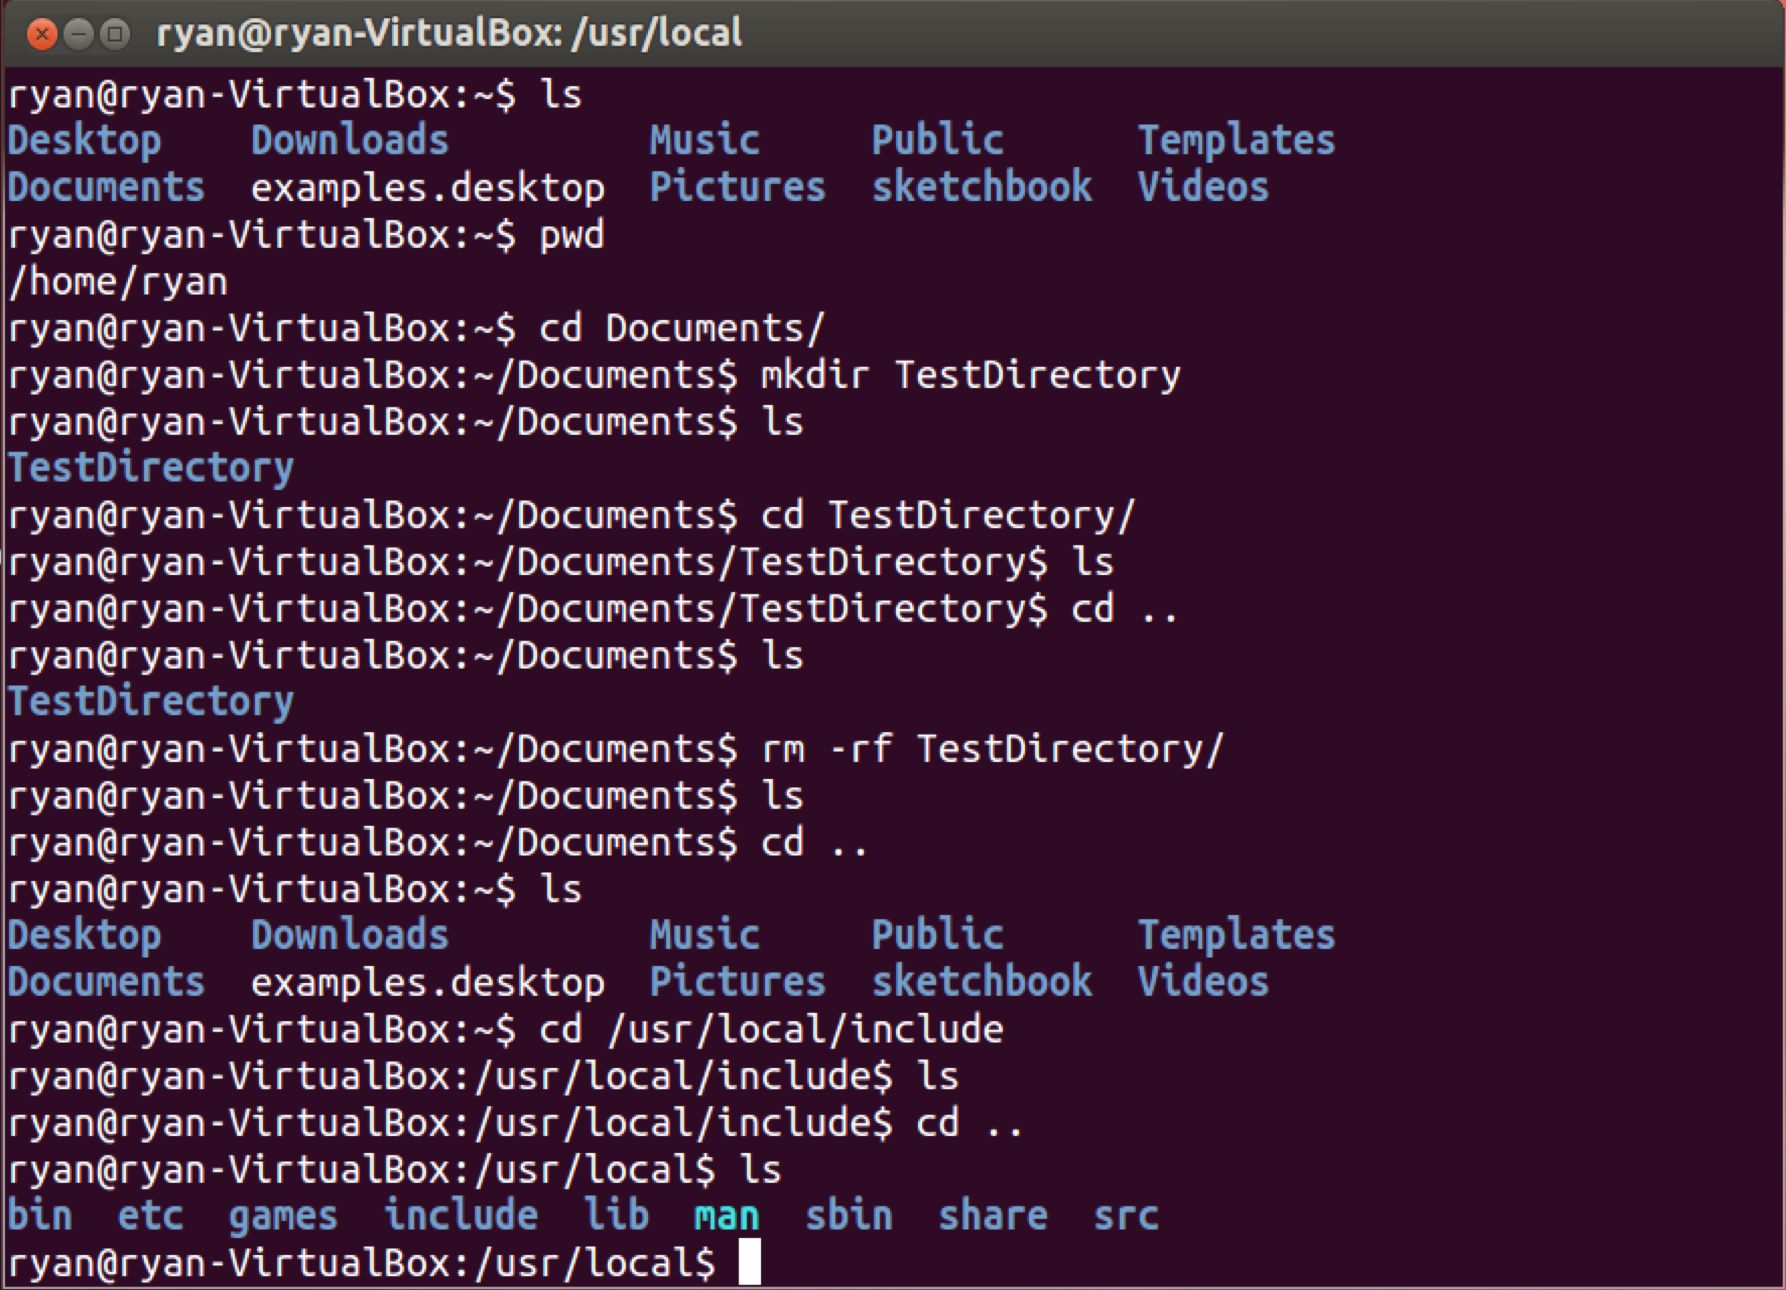This screenshot has width=1786, height=1290.
Task: Click the Pictures directory label
Action: 736,187
